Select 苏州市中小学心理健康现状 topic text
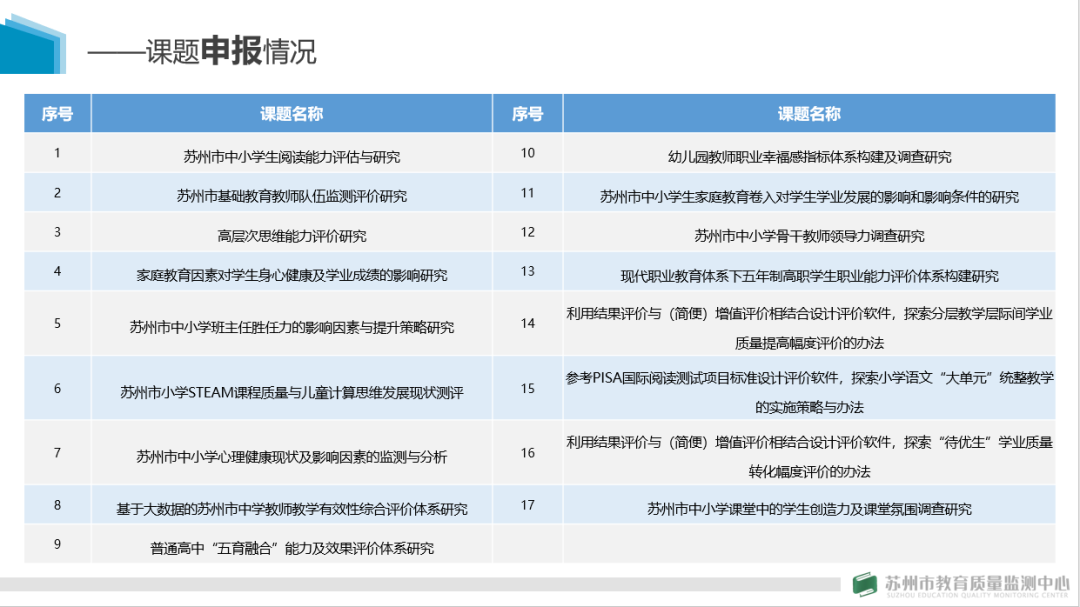Screen dimensions: 1080x607 (291, 457)
